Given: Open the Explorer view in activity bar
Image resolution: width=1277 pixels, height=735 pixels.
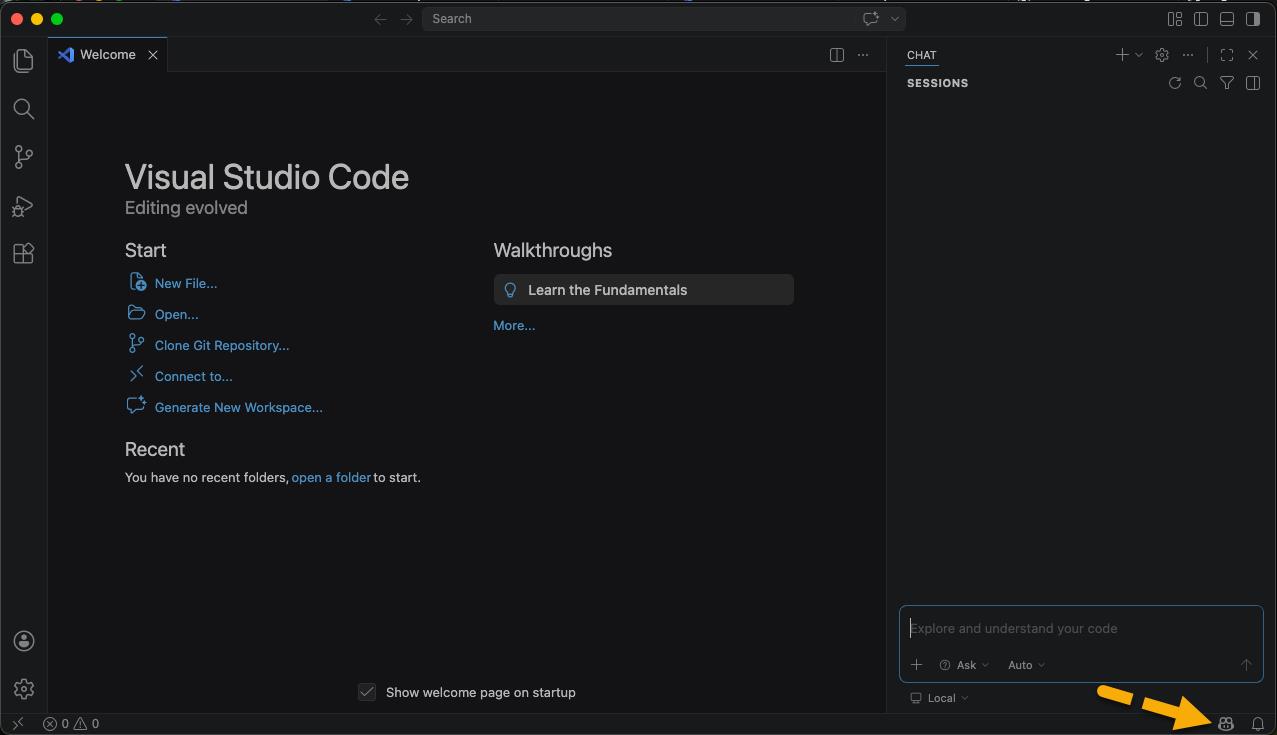Looking at the screenshot, I should (x=24, y=61).
